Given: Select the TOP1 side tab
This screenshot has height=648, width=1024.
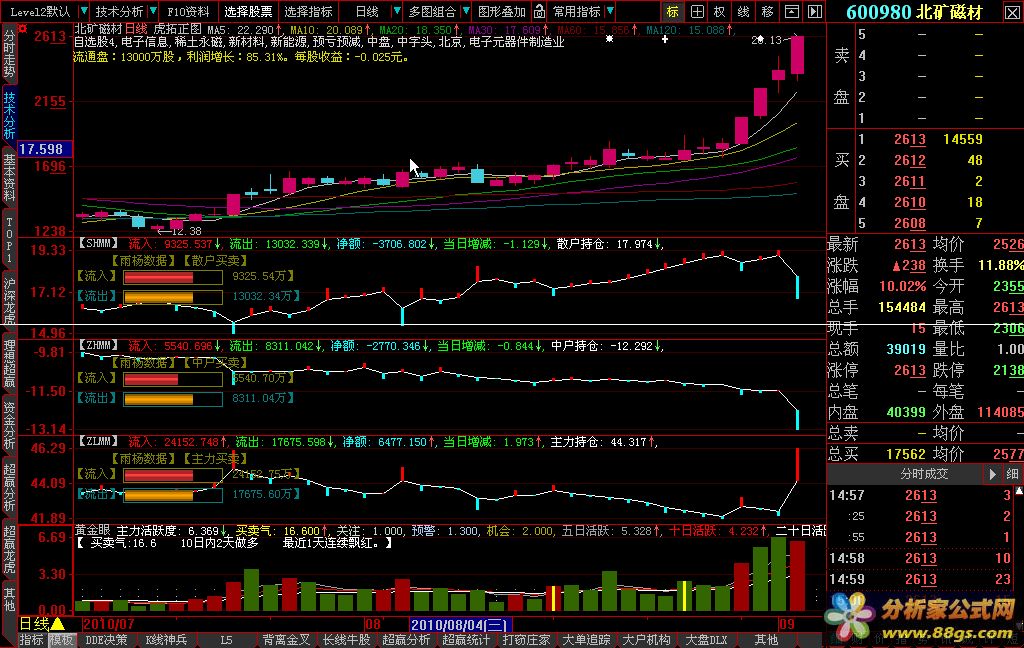Looking at the screenshot, I should [x=9, y=240].
